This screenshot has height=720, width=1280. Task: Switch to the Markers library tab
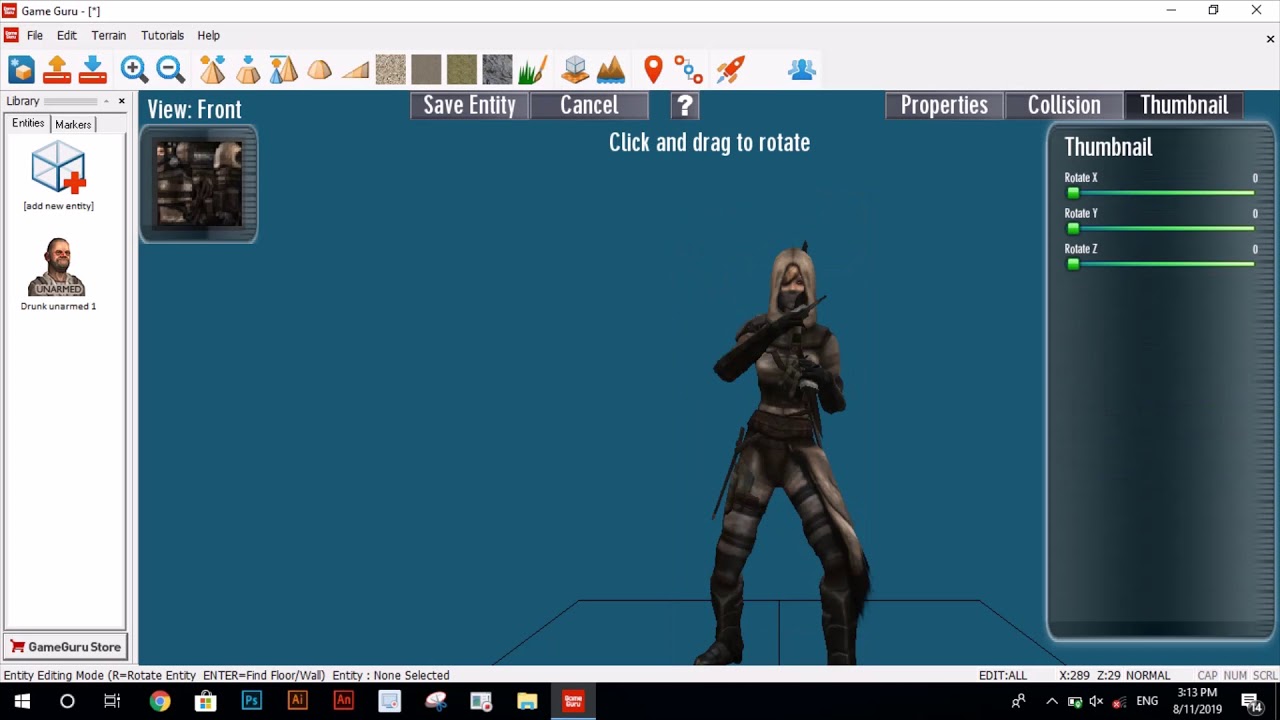tap(73, 124)
